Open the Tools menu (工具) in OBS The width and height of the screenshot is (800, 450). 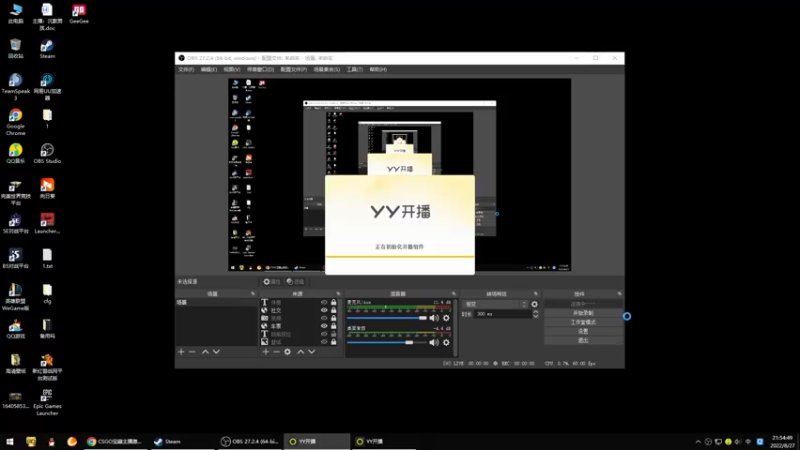355,69
